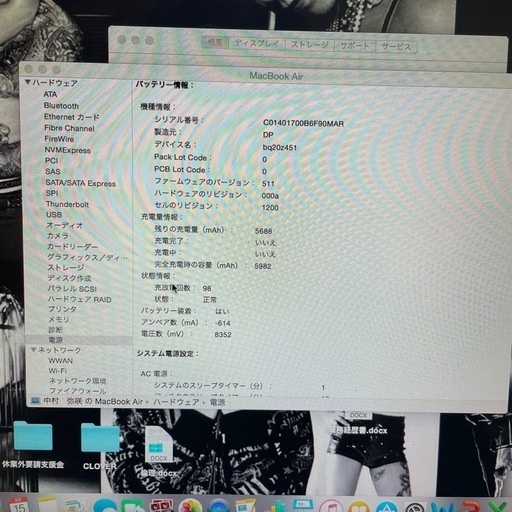
Task: Open the ディスプレイ tab in the back window
Action: (257, 43)
